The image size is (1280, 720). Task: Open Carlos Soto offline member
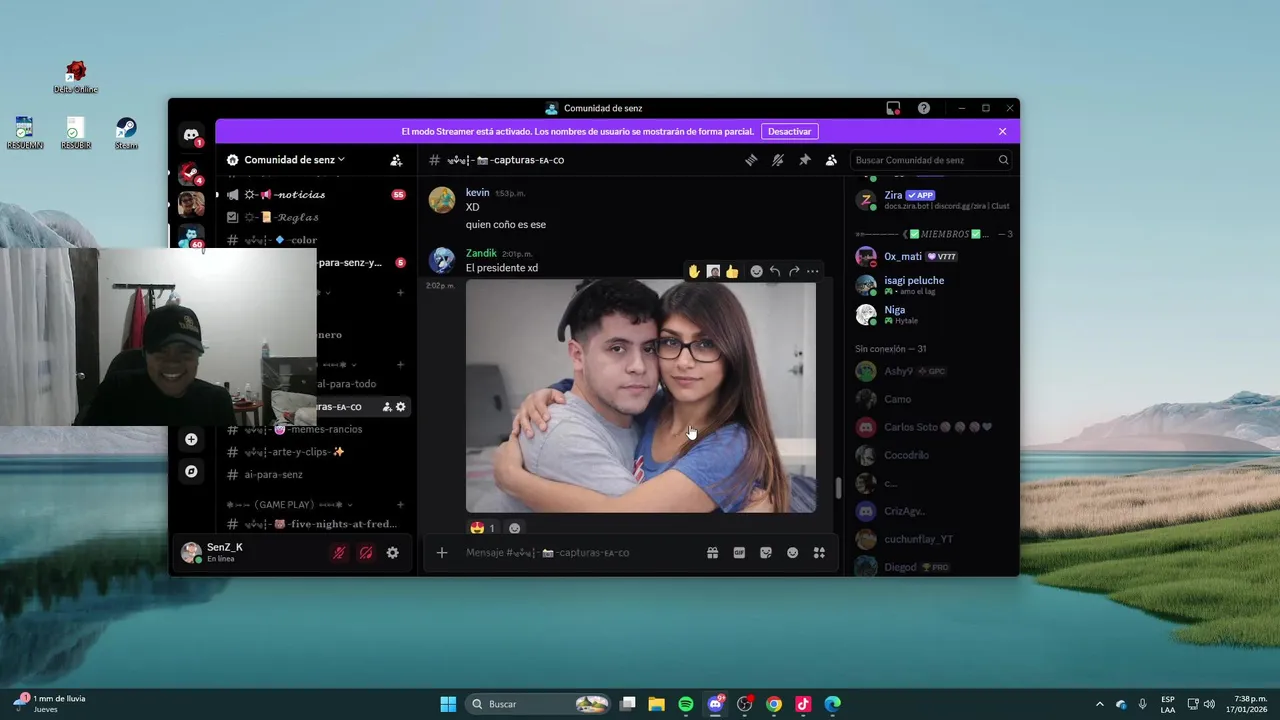932,427
